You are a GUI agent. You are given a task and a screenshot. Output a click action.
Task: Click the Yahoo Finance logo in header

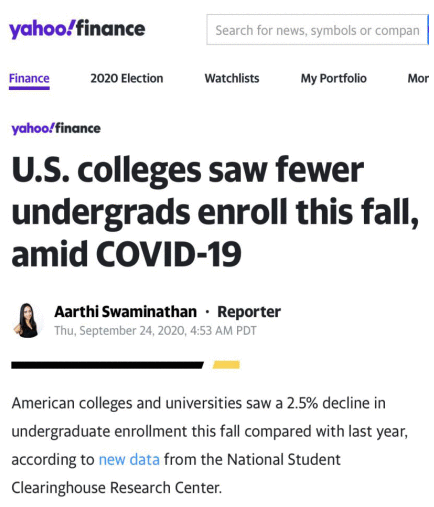click(x=77, y=29)
